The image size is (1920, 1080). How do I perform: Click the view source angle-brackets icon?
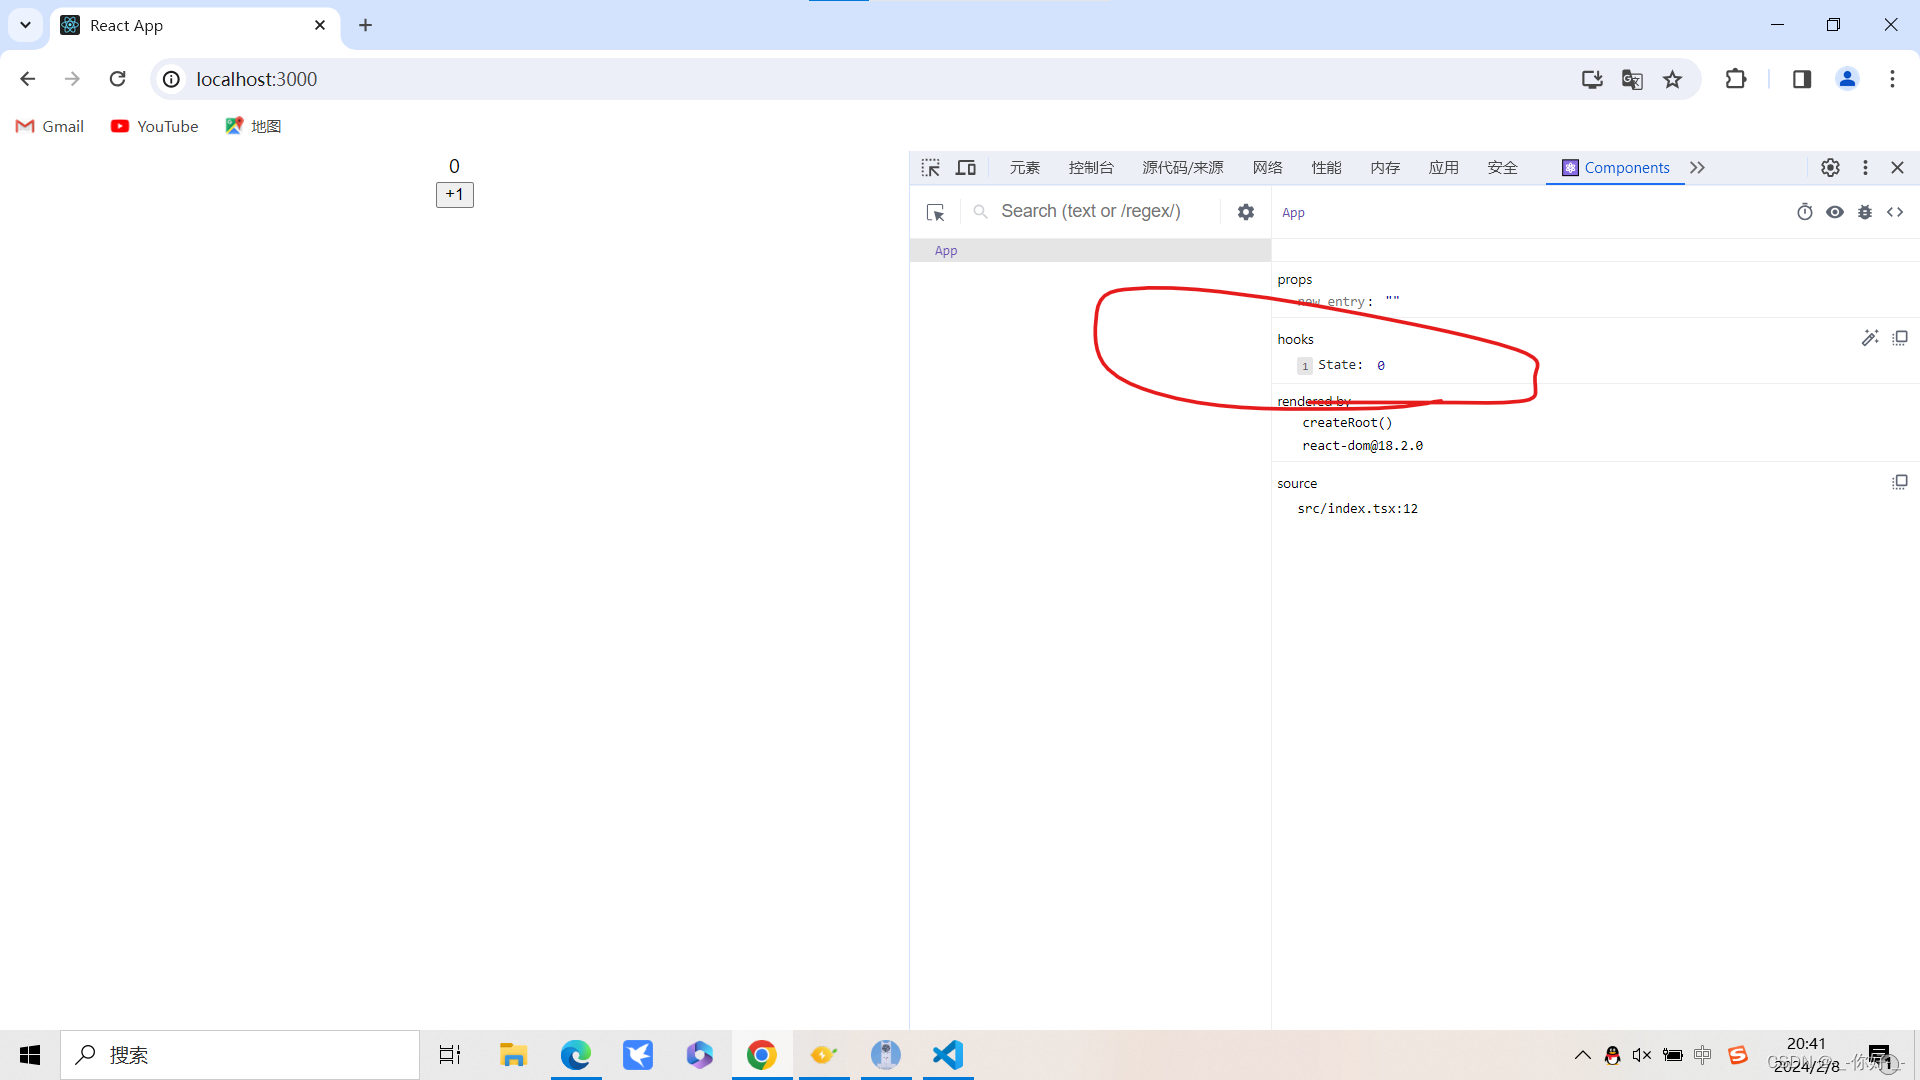coord(1895,212)
